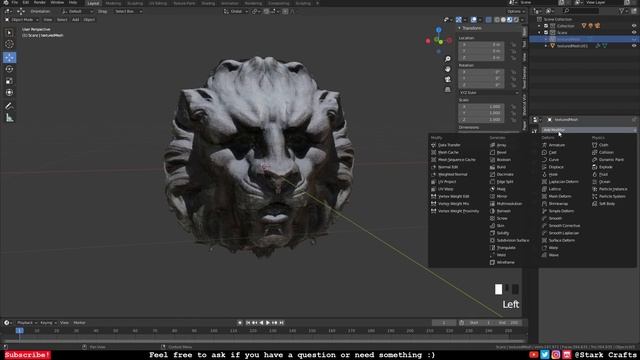The width and height of the screenshot is (640, 360).
Task: Collapse the Transform panel
Action: tap(459, 28)
